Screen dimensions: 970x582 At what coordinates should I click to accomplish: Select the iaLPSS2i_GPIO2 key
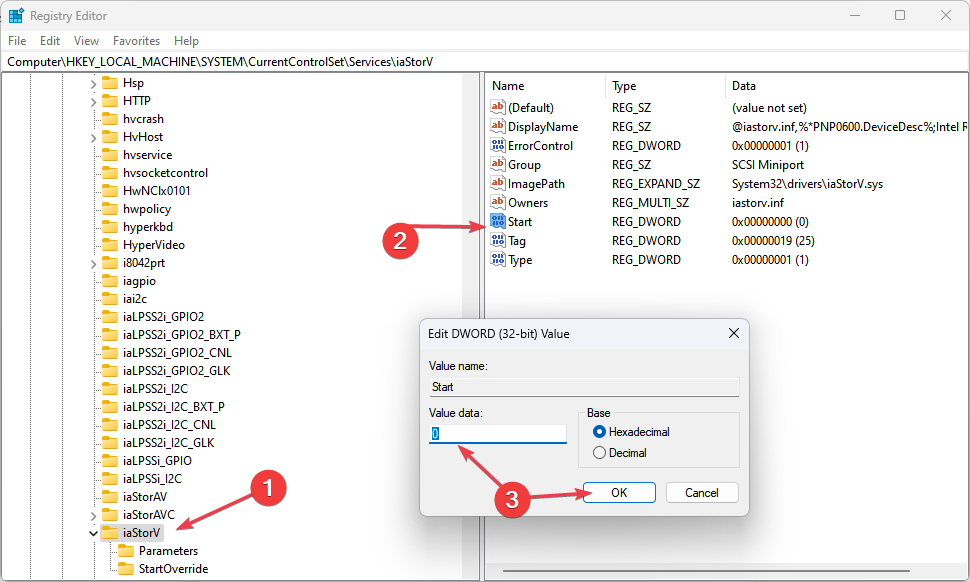[x=163, y=317]
